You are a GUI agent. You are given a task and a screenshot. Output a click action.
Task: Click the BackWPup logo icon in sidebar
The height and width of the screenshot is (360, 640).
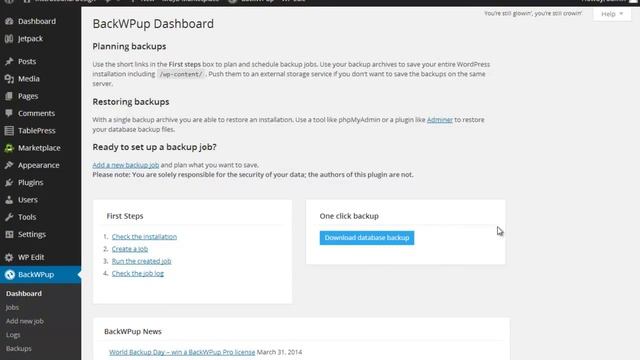(10, 275)
